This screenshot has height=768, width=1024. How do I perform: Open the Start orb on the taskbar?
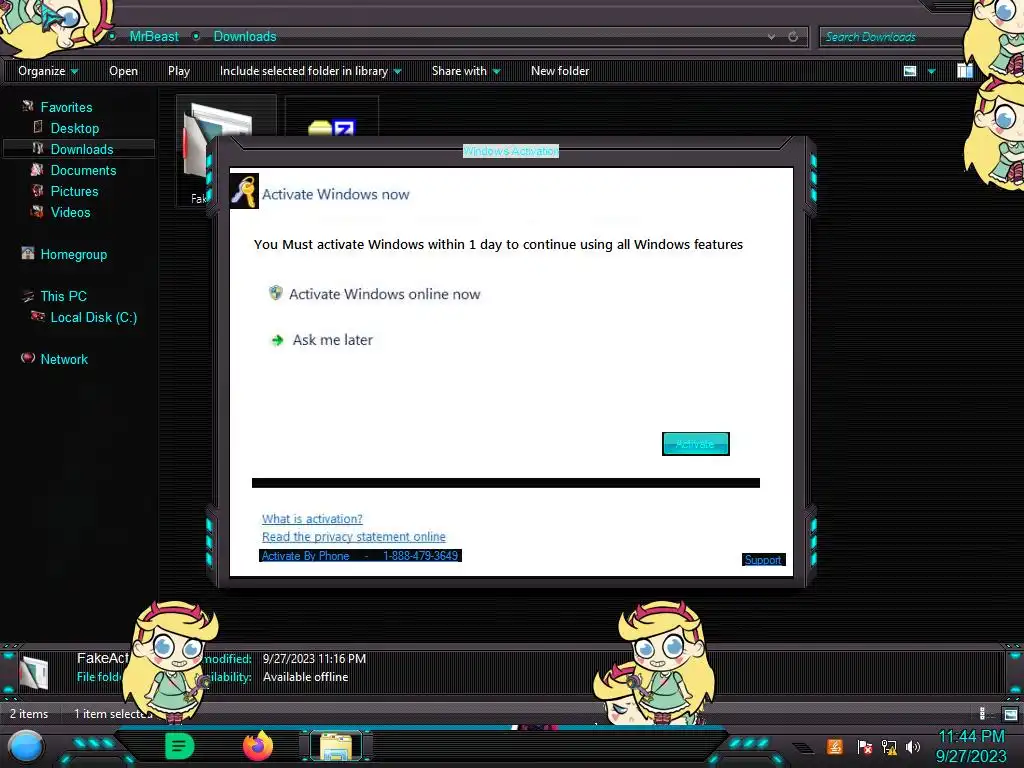pyautogui.click(x=26, y=747)
